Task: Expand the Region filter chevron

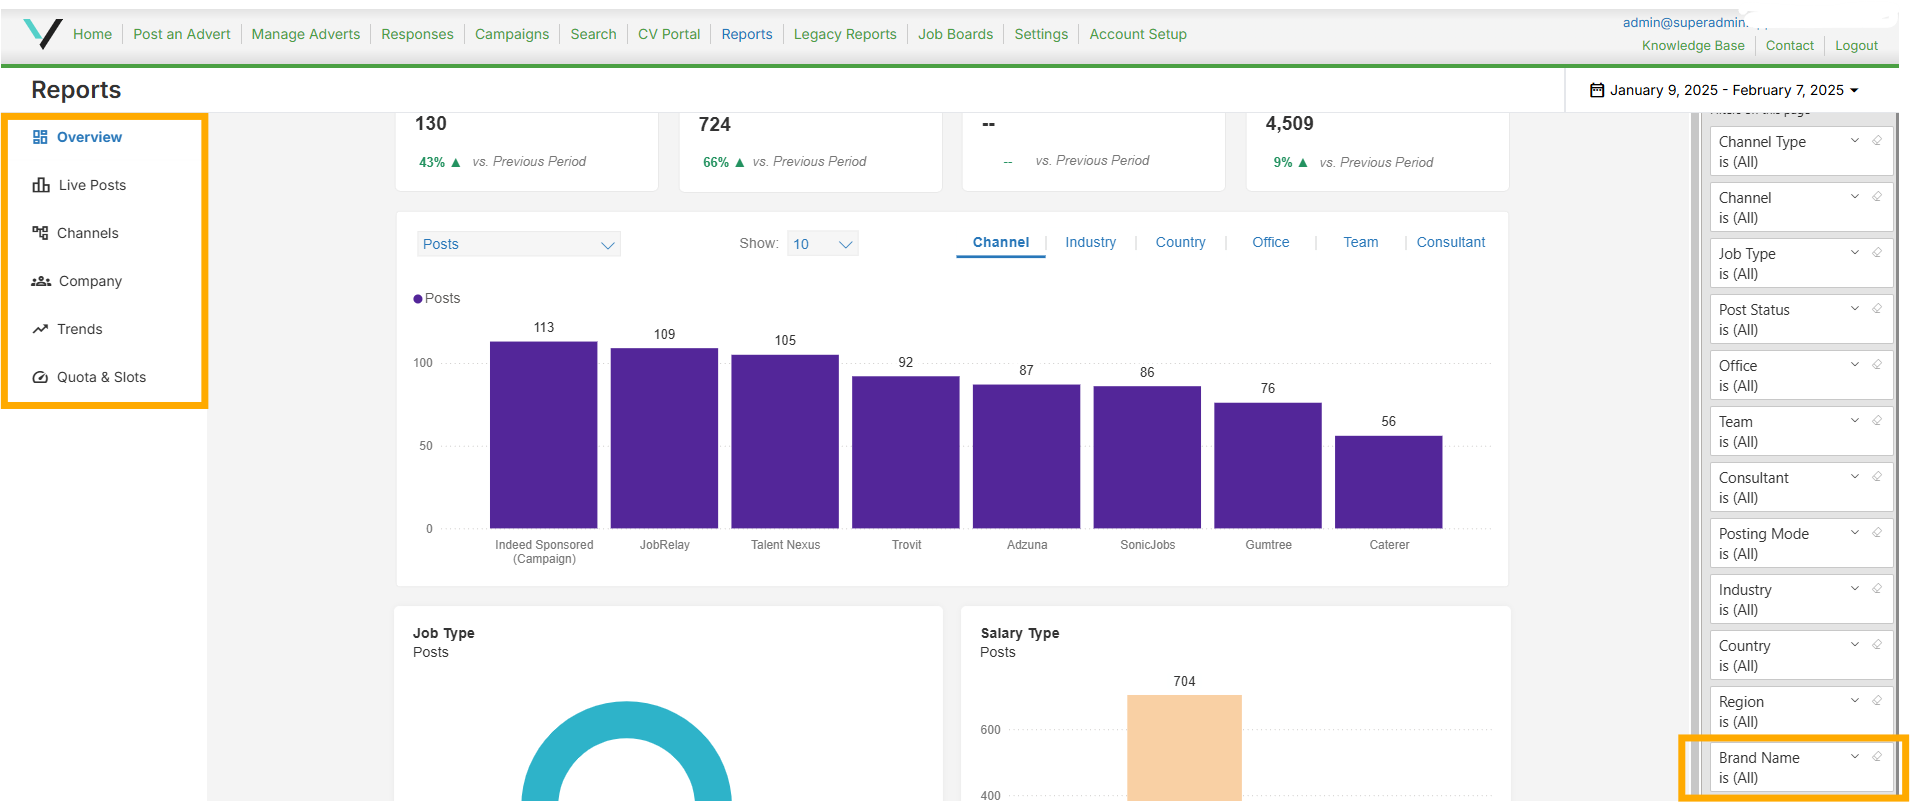Action: [1855, 701]
